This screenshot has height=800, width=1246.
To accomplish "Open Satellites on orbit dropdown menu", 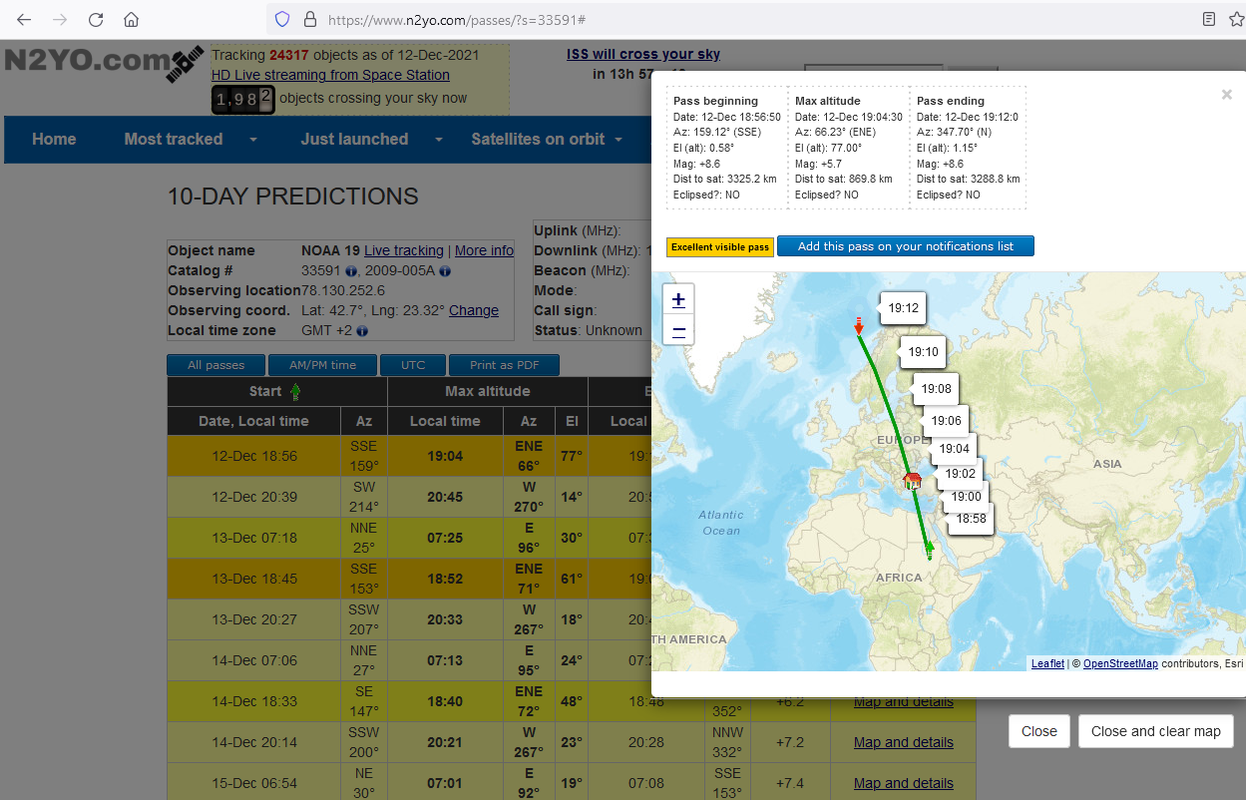I will (x=548, y=139).
